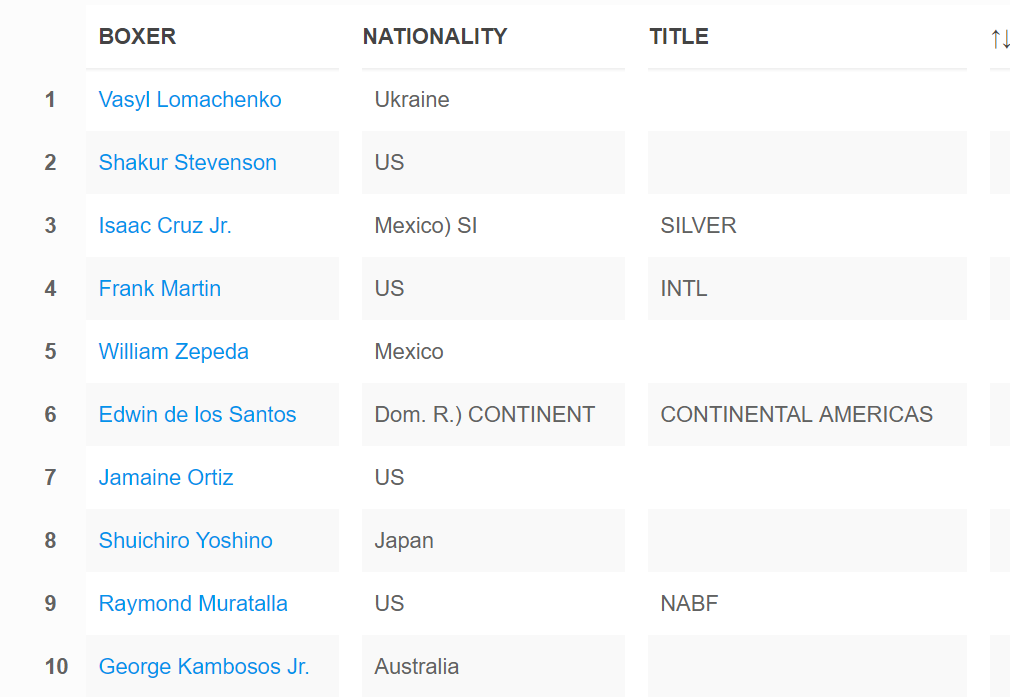This screenshot has height=697, width=1010.
Task: Click the sort arrows icon in header
Action: [1000, 39]
